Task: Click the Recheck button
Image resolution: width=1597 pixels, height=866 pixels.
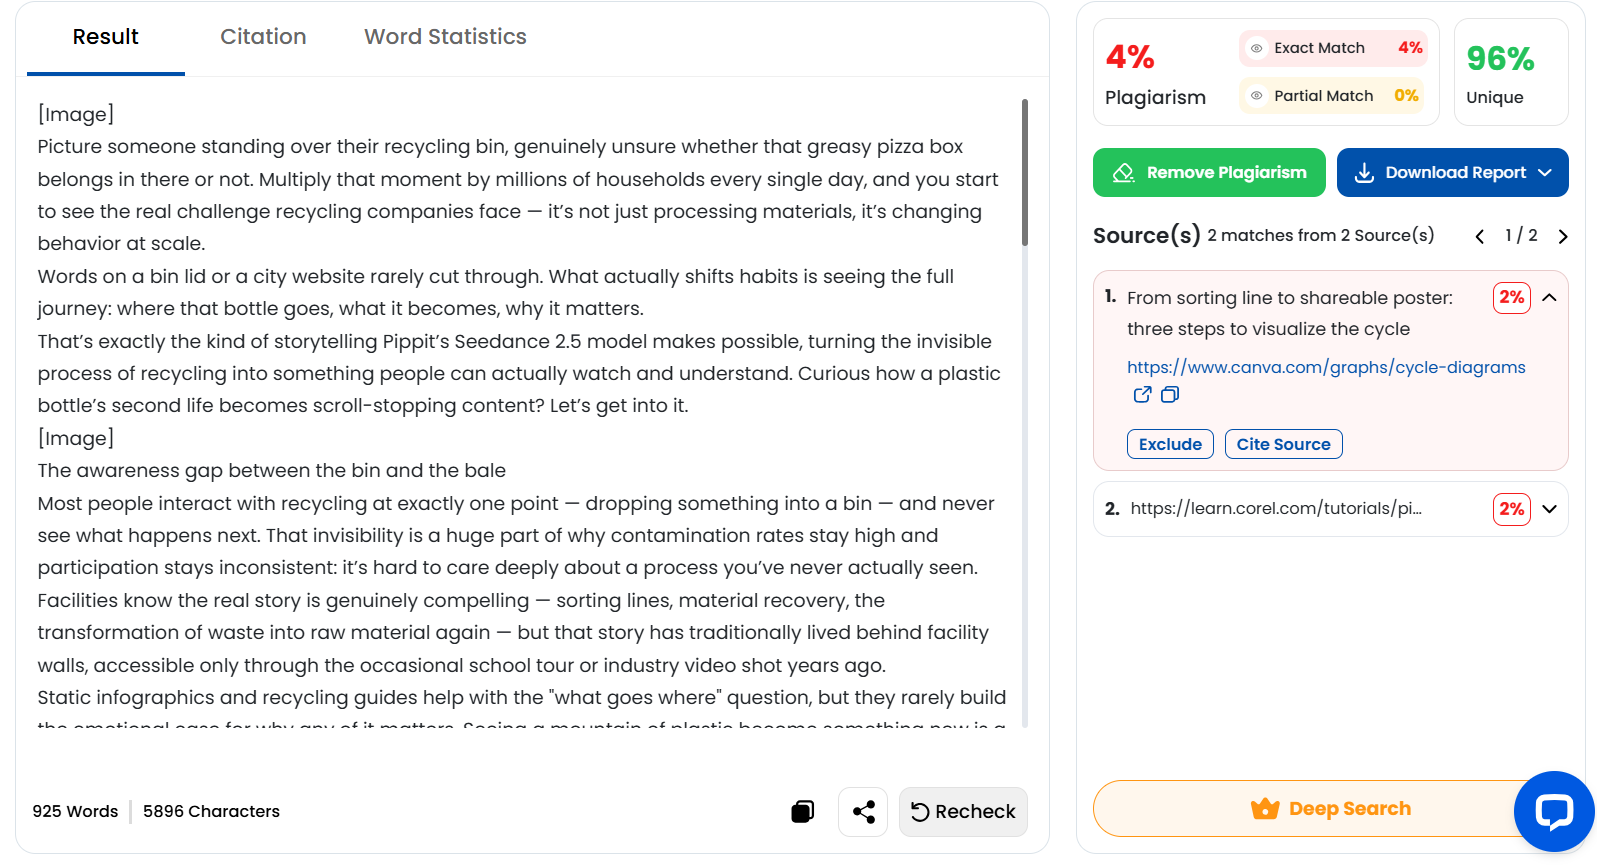Action: coord(963,812)
